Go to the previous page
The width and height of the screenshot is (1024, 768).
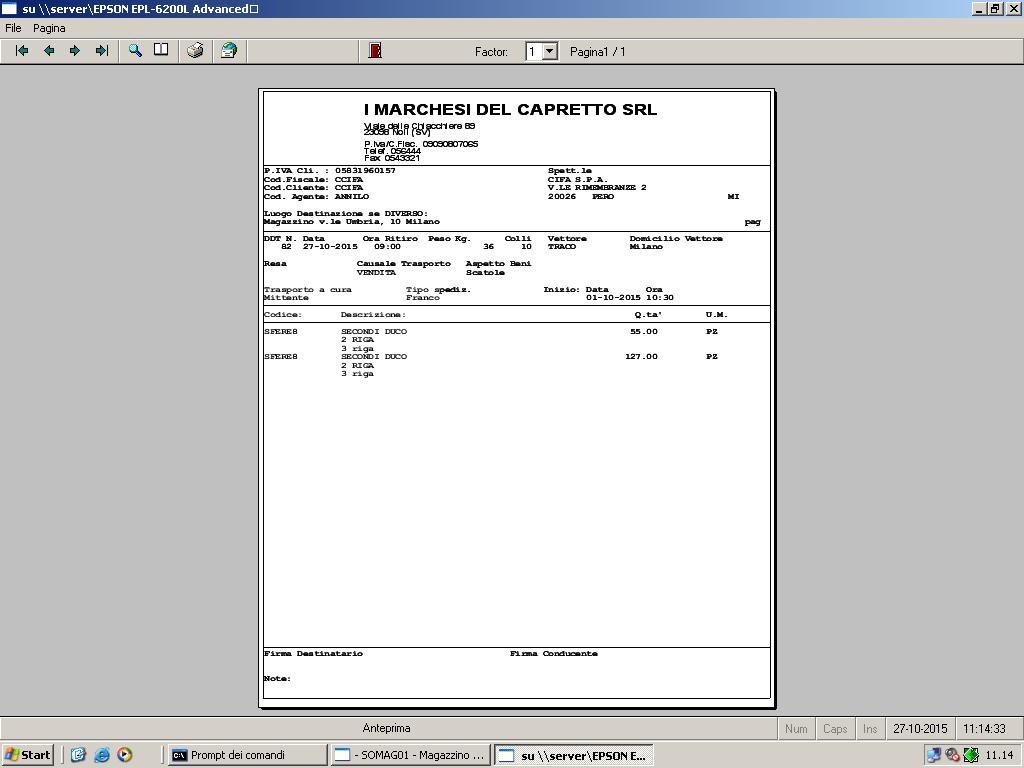coord(49,51)
